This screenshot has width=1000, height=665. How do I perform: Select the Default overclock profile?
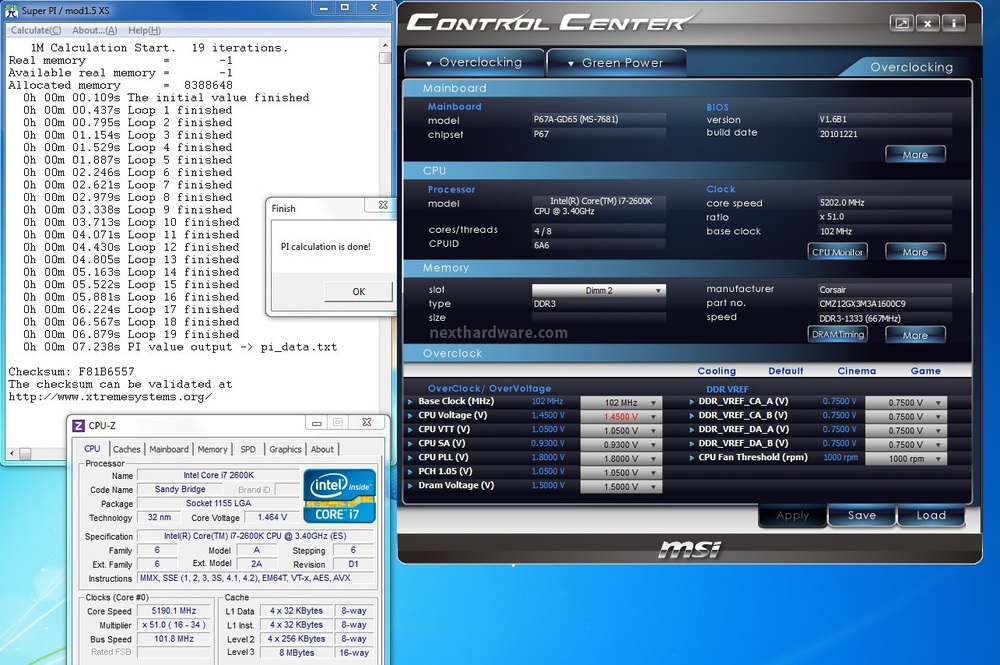tap(786, 370)
